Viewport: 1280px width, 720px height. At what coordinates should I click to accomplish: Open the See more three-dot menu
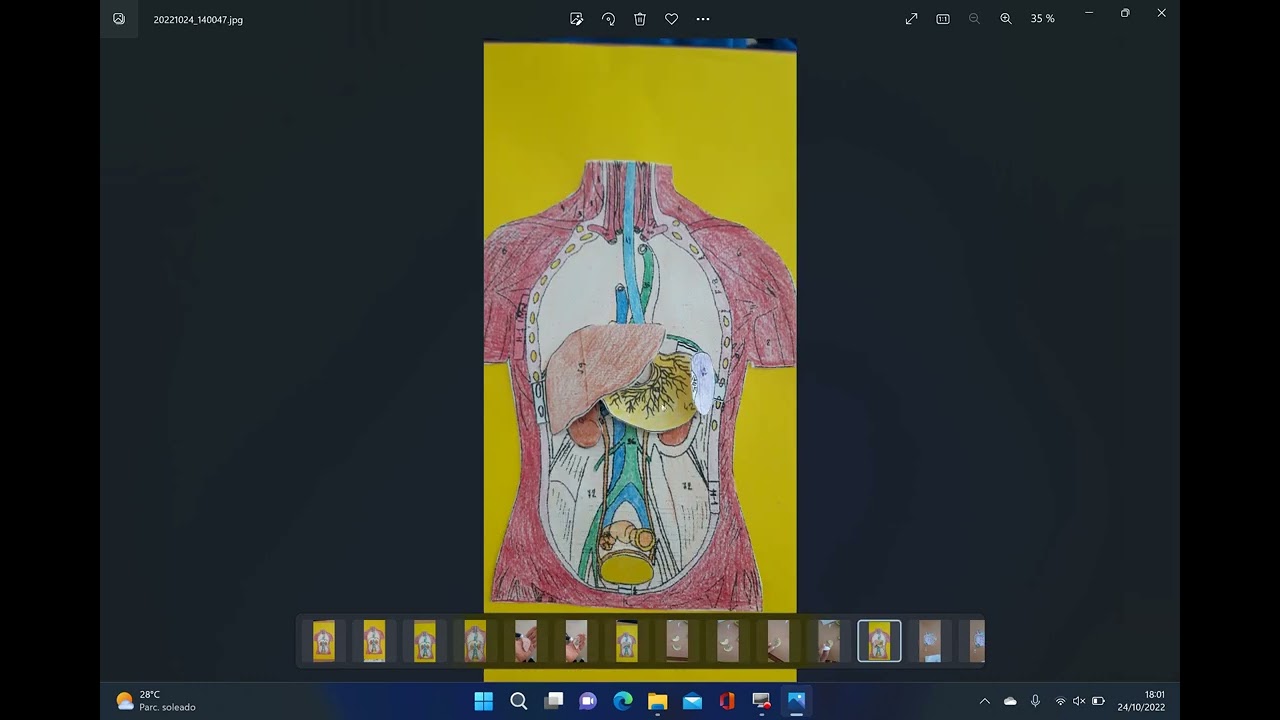tap(703, 19)
